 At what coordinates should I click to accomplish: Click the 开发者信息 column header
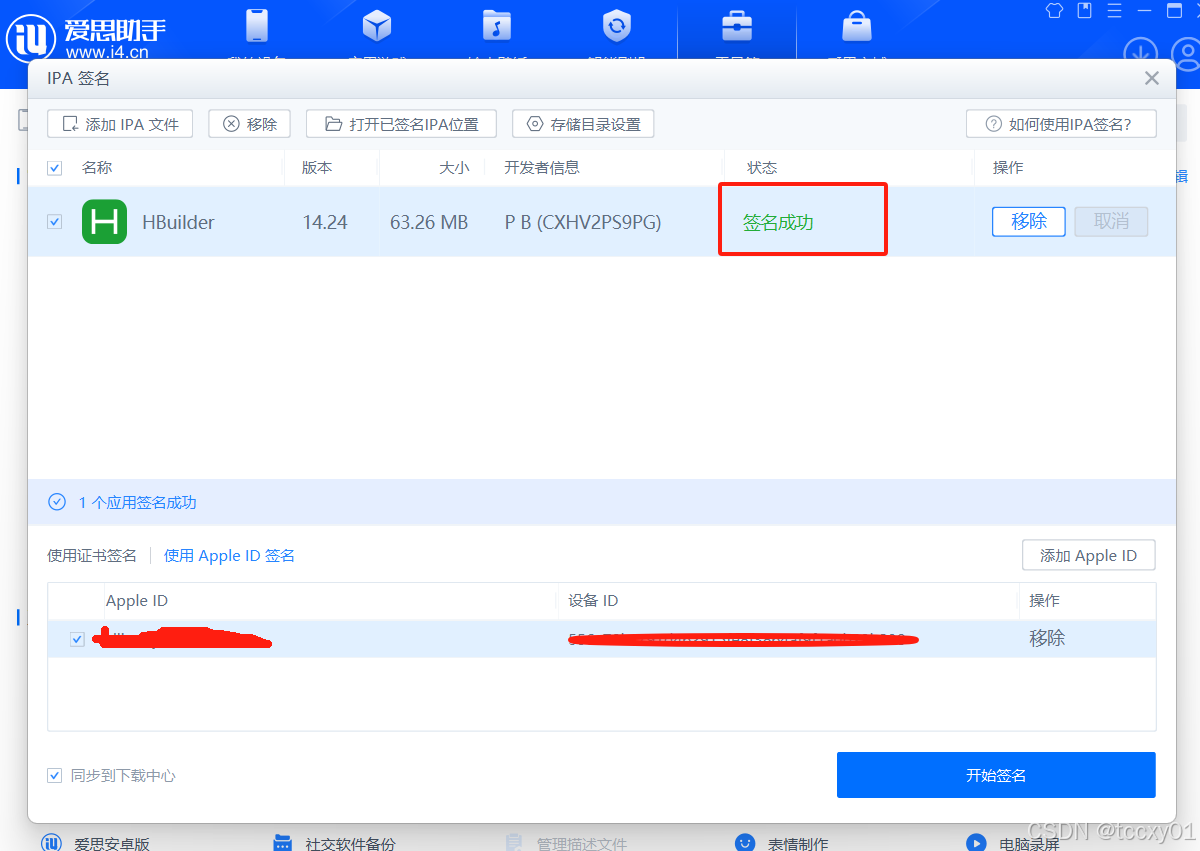pos(542,168)
